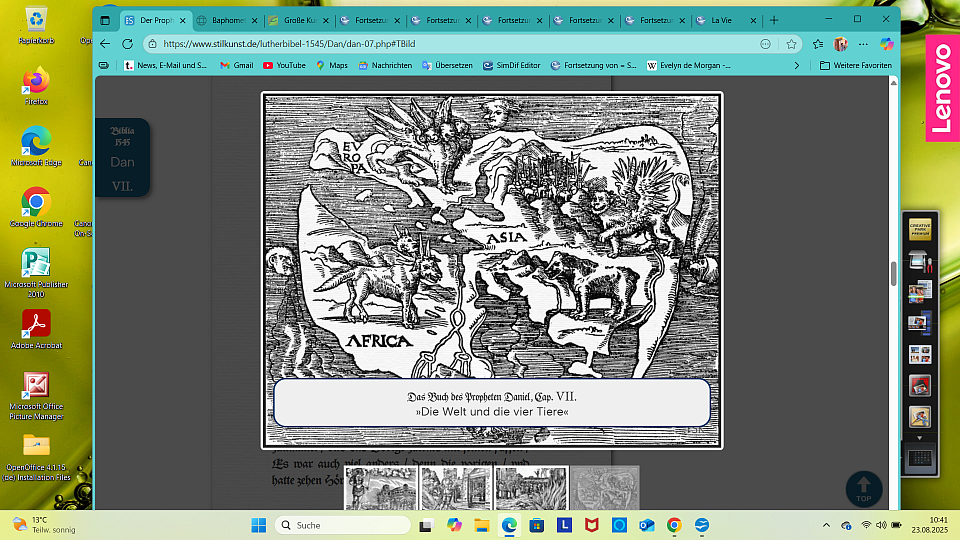The image size is (960, 540).
Task: Go back with the browser back arrow
Action: [105, 44]
